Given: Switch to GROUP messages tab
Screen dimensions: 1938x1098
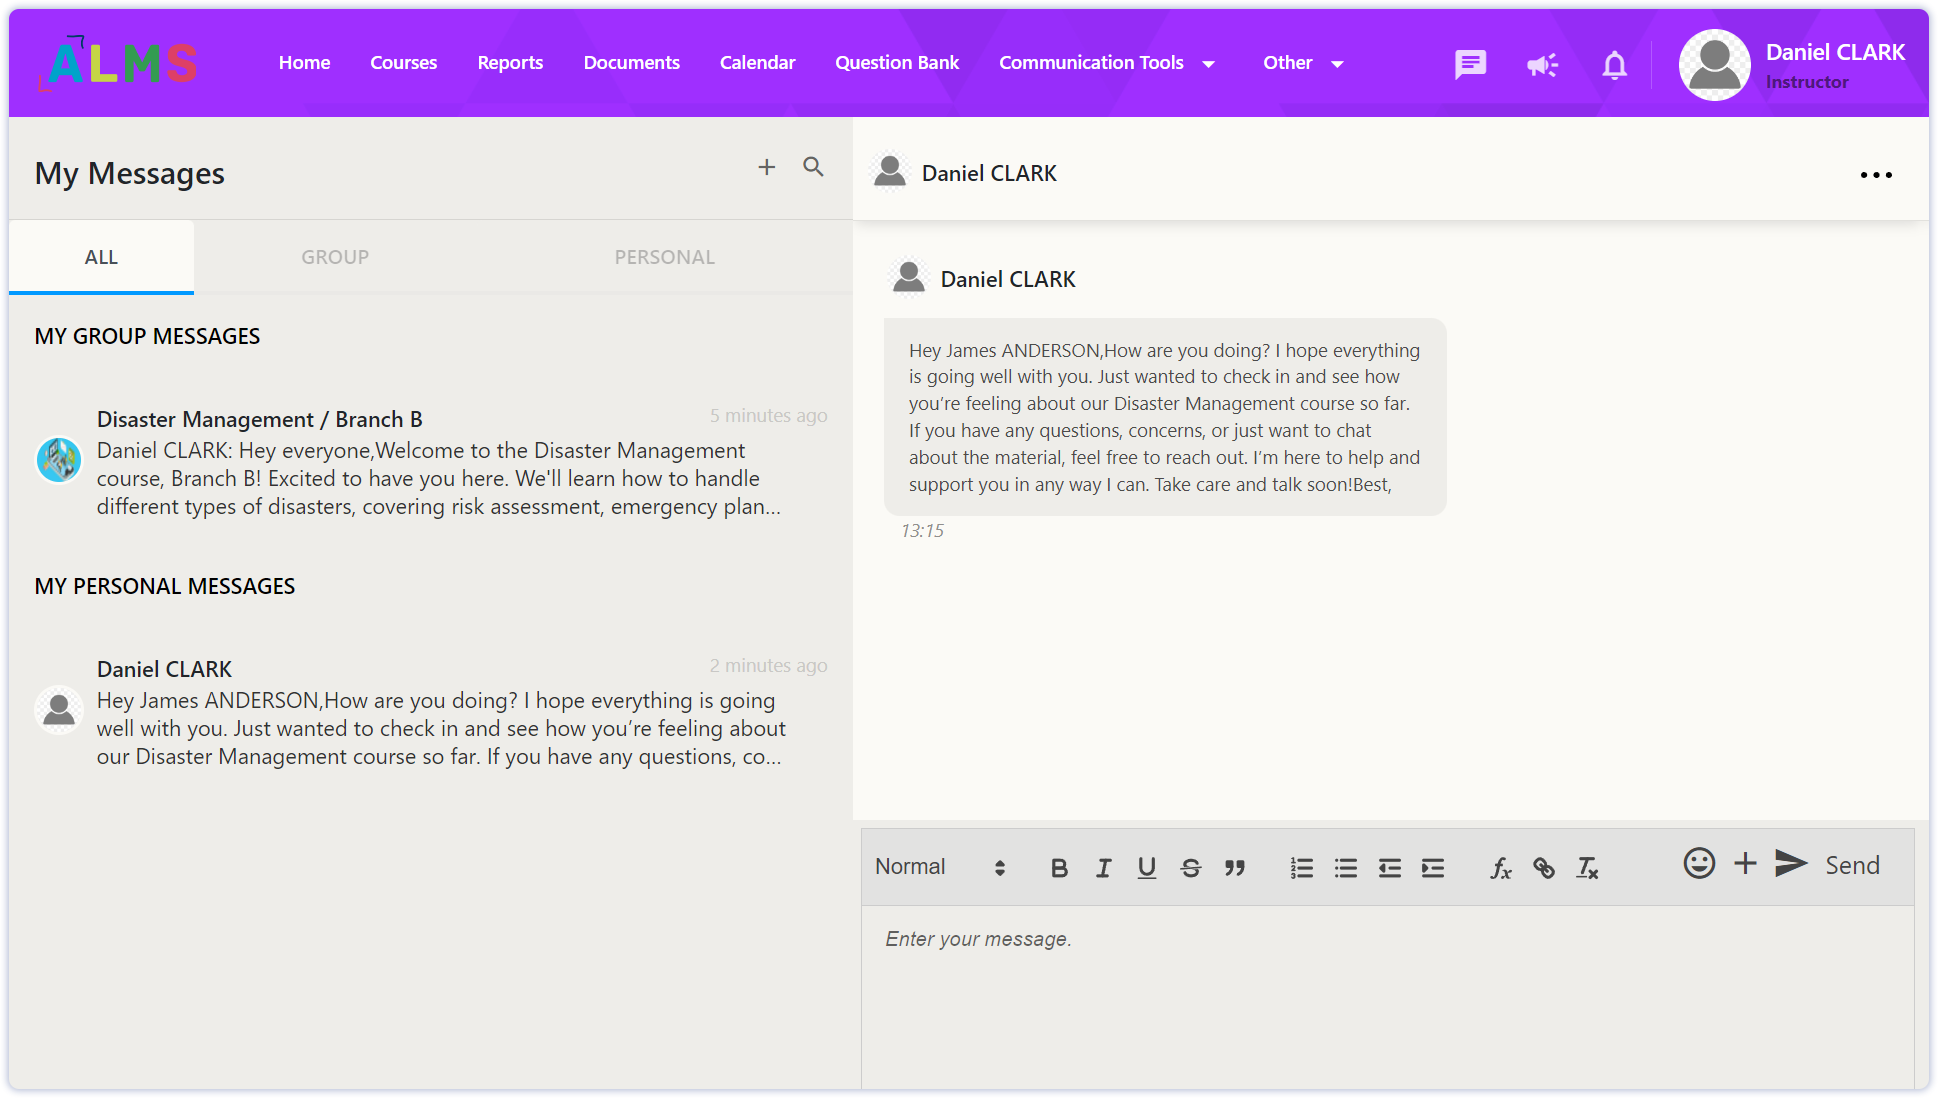Looking at the screenshot, I should pos(335,257).
